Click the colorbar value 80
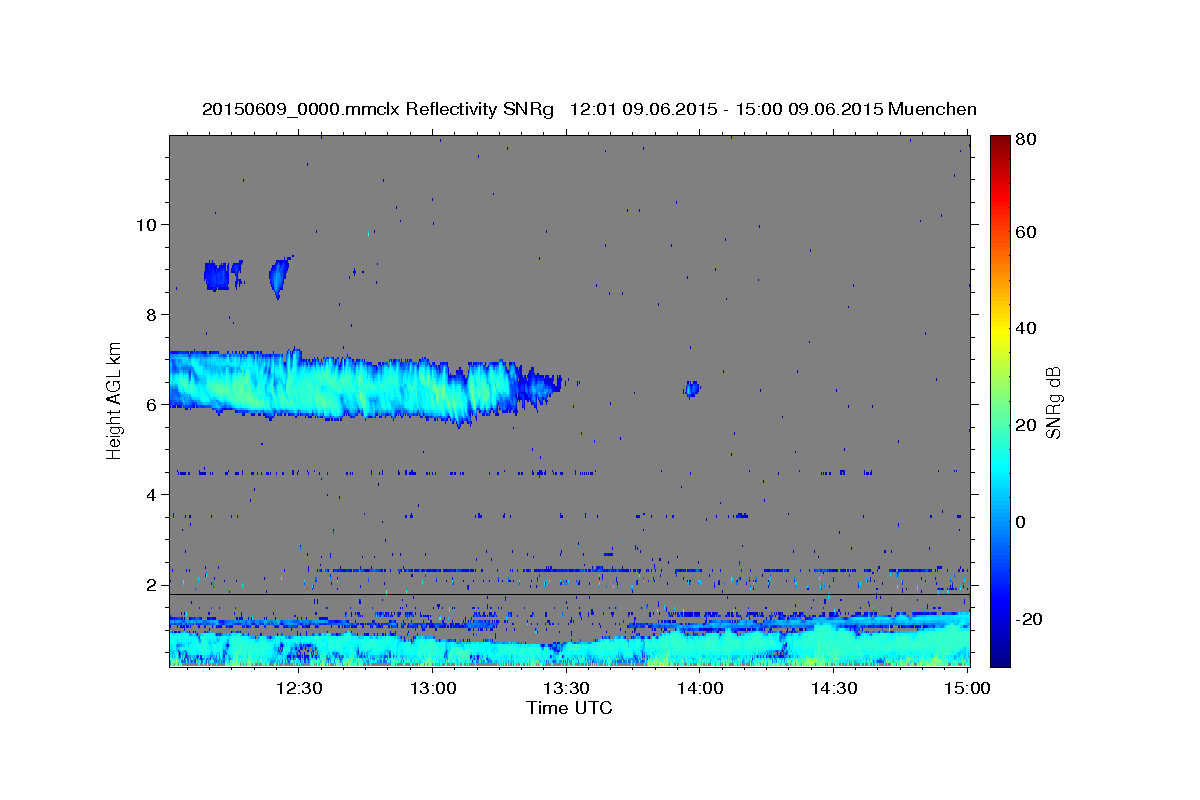The width and height of the screenshot is (1200, 800). (1025, 140)
